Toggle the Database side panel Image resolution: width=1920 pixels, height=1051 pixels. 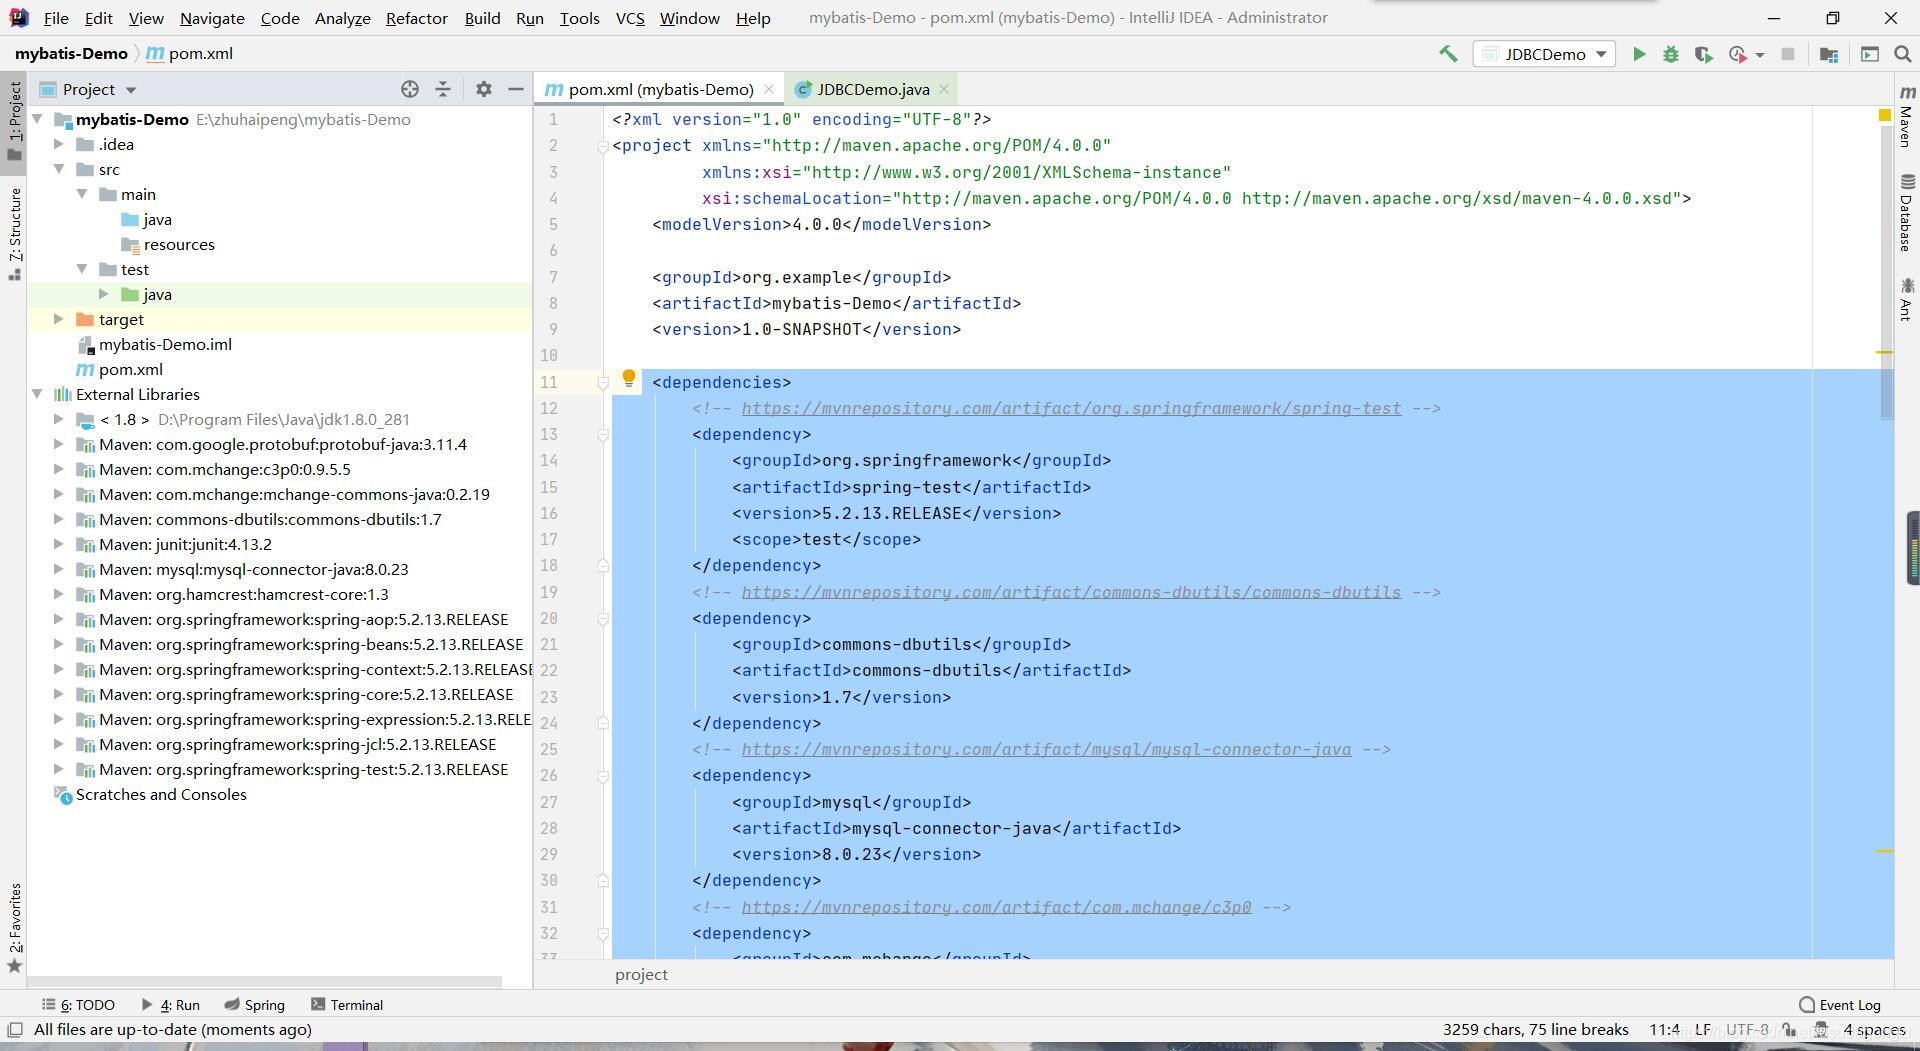click(x=1907, y=212)
